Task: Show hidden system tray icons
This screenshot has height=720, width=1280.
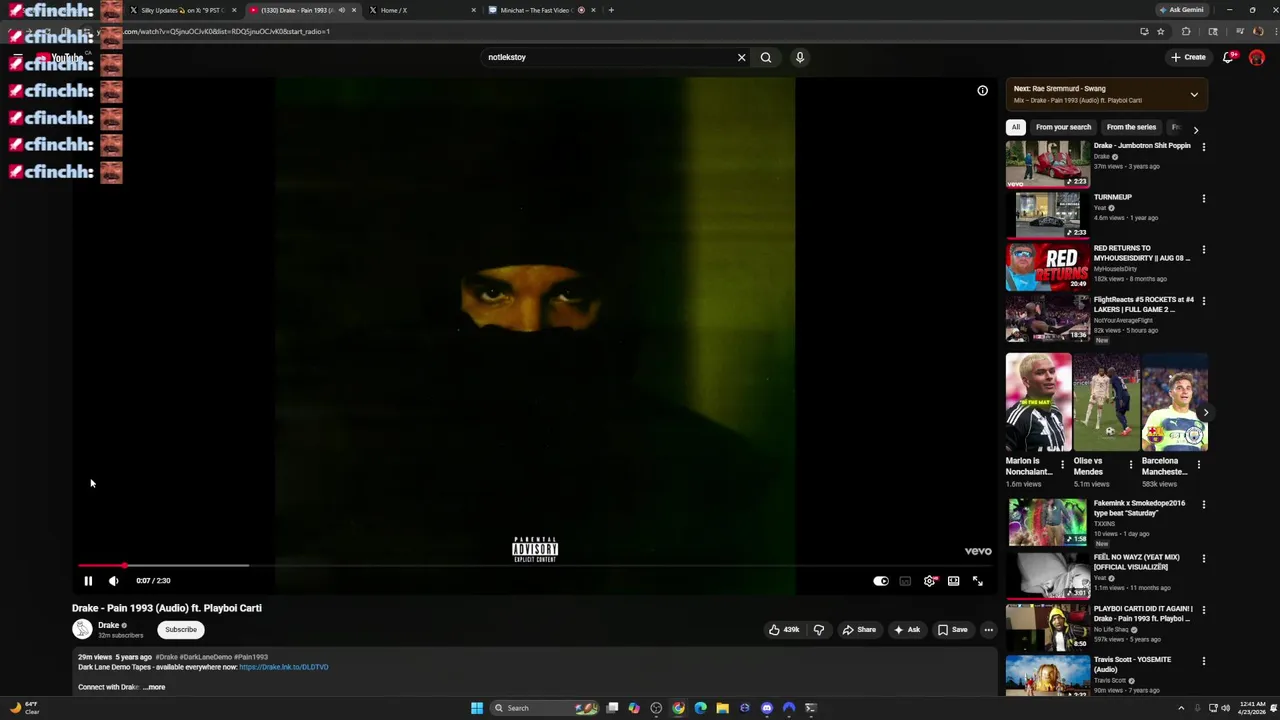Action: pyautogui.click(x=1181, y=708)
